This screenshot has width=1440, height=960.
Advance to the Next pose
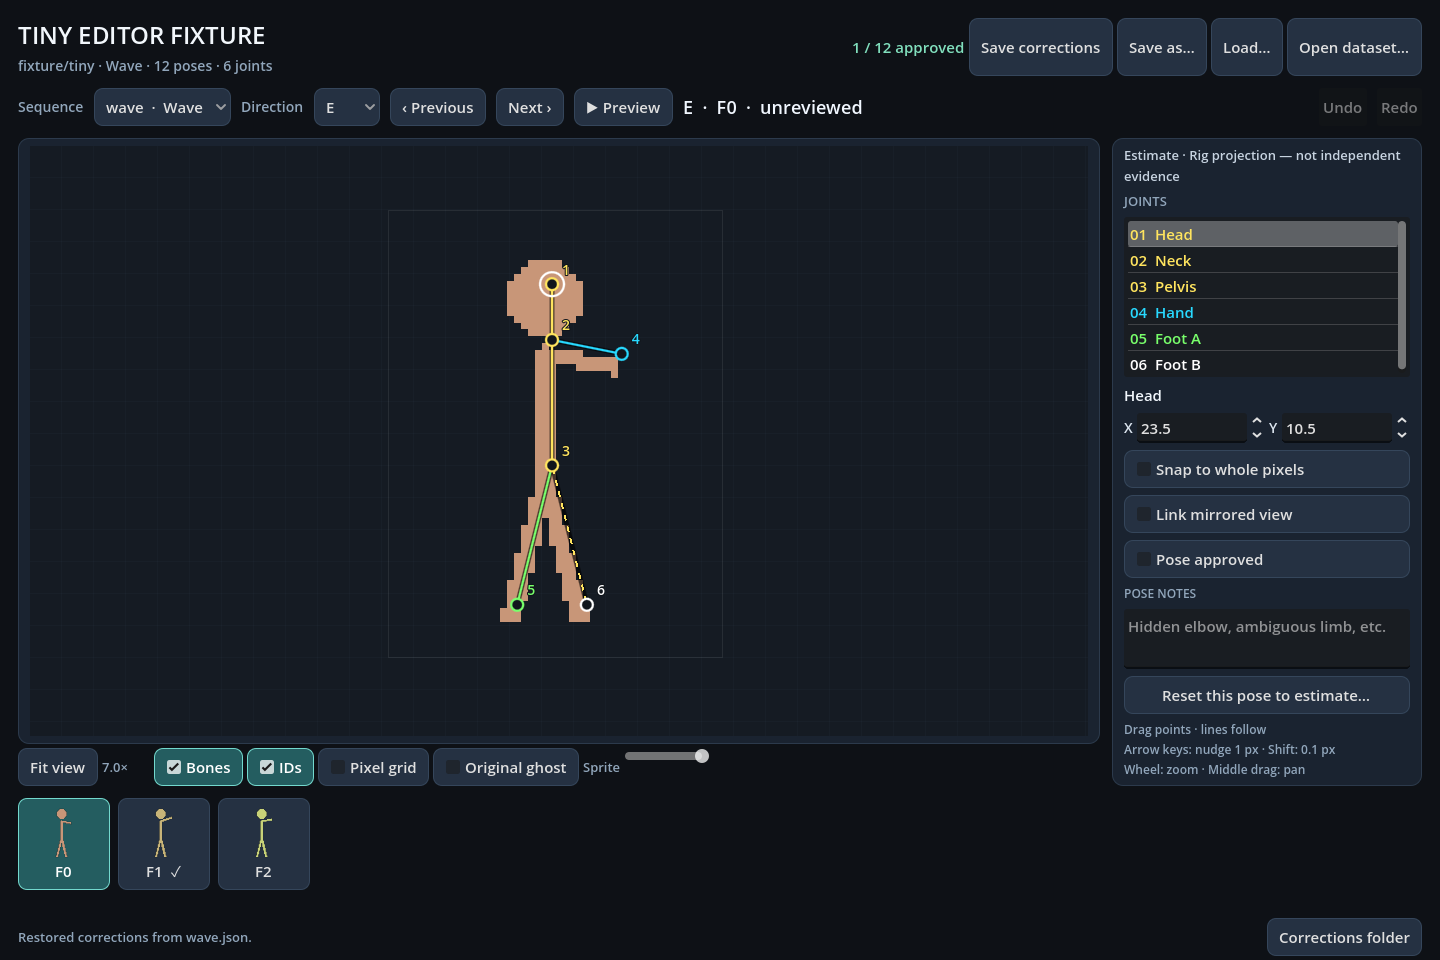coord(530,107)
